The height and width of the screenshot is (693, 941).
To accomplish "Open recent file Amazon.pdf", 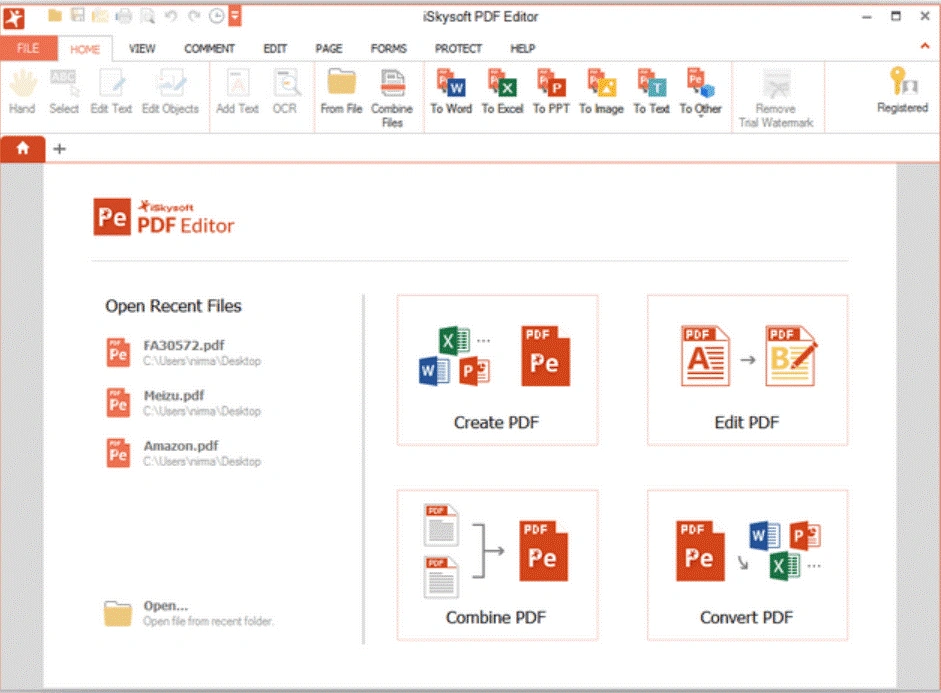I will point(184,453).
